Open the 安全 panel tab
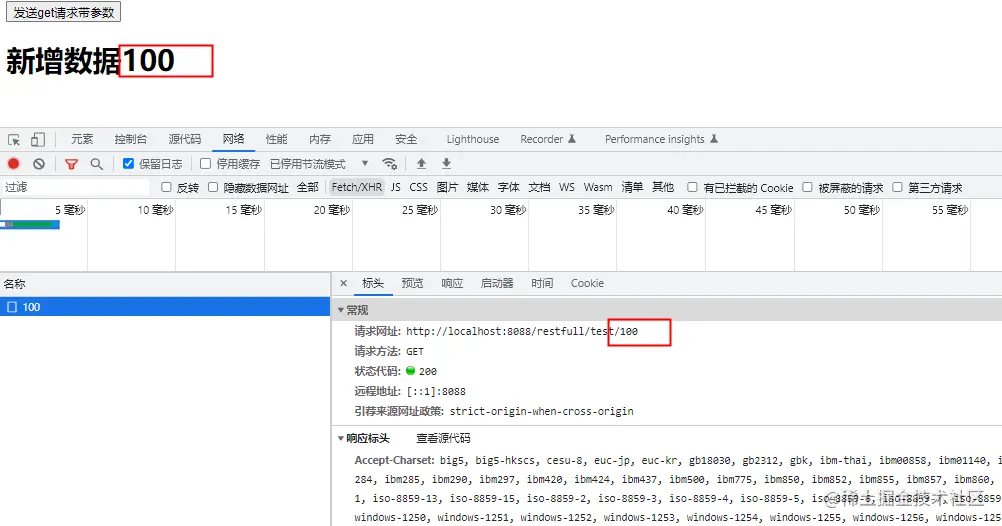Viewport: 1002px width, 526px height. pos(406,139)
